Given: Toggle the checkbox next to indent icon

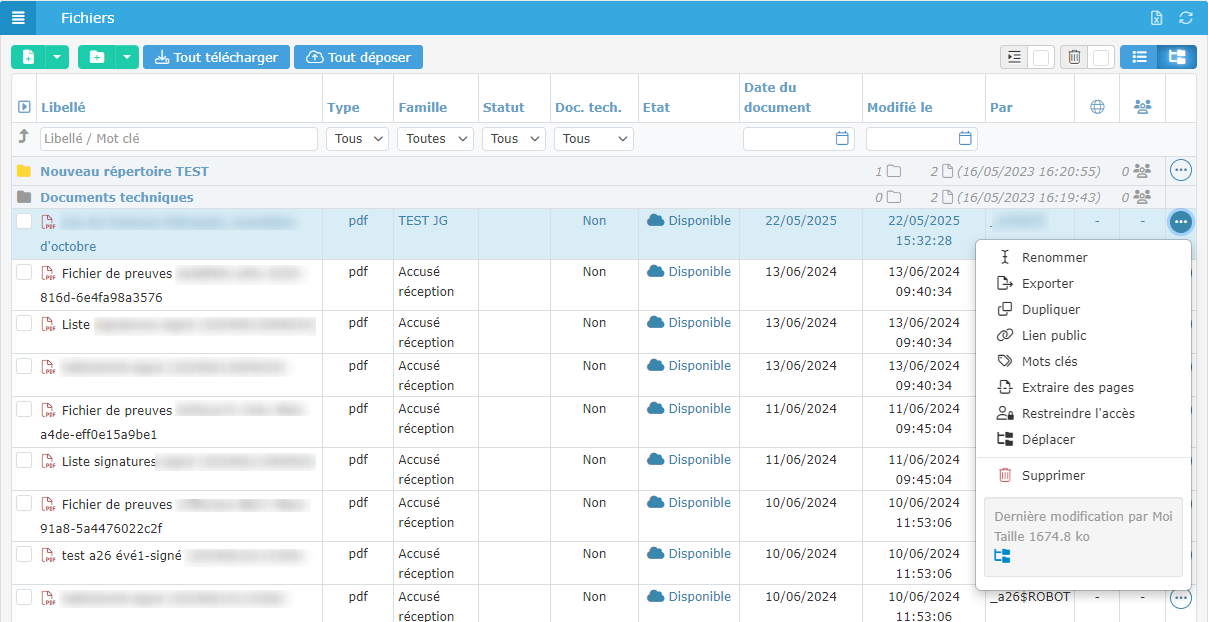Looking at the screenshot, I should [1041, 58].
